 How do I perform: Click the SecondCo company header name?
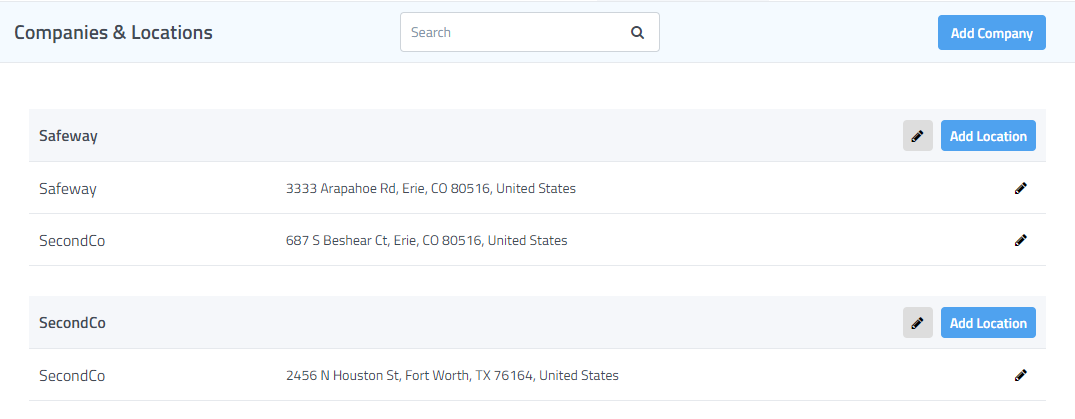coord(72,323)
